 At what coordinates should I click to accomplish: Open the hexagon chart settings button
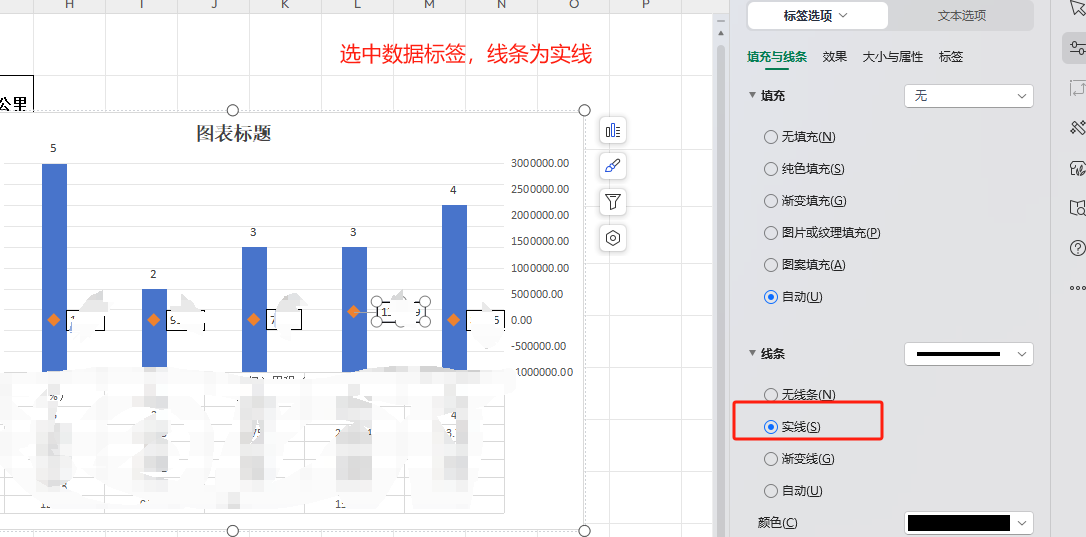point(613,238)
